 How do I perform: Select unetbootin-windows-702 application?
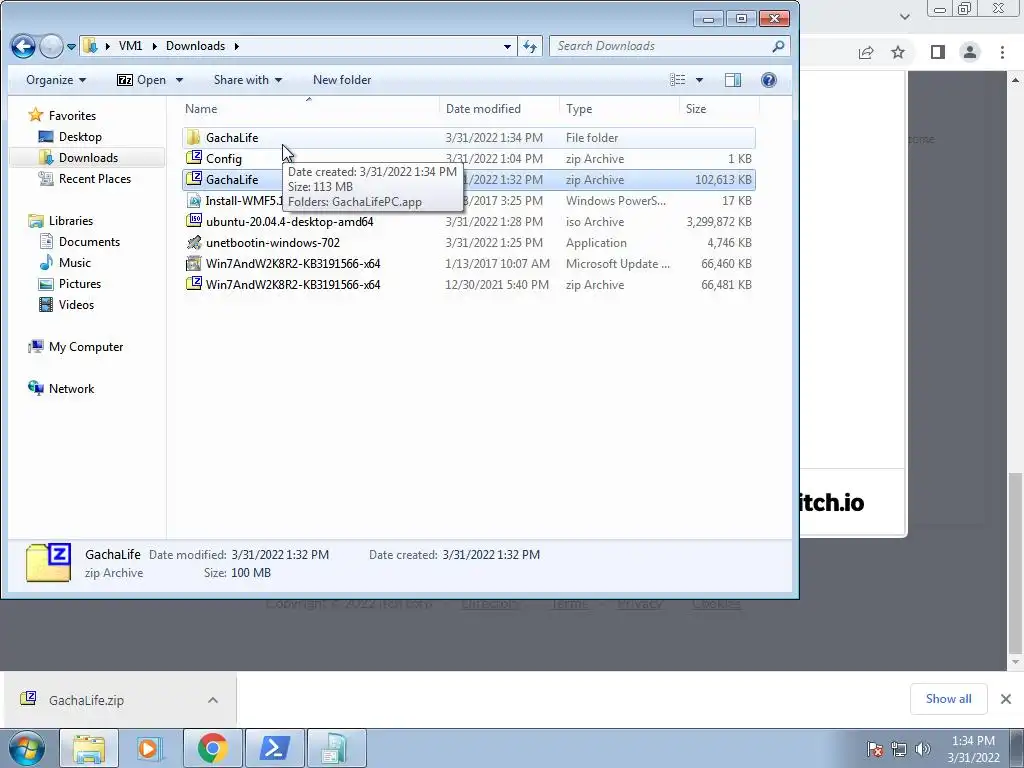(468, 242)
